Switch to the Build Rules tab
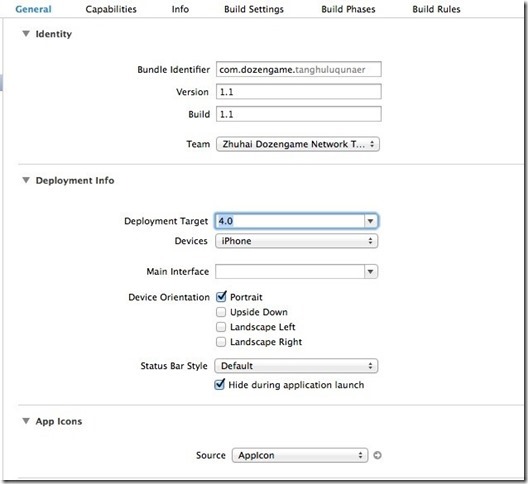 (436, 9)
